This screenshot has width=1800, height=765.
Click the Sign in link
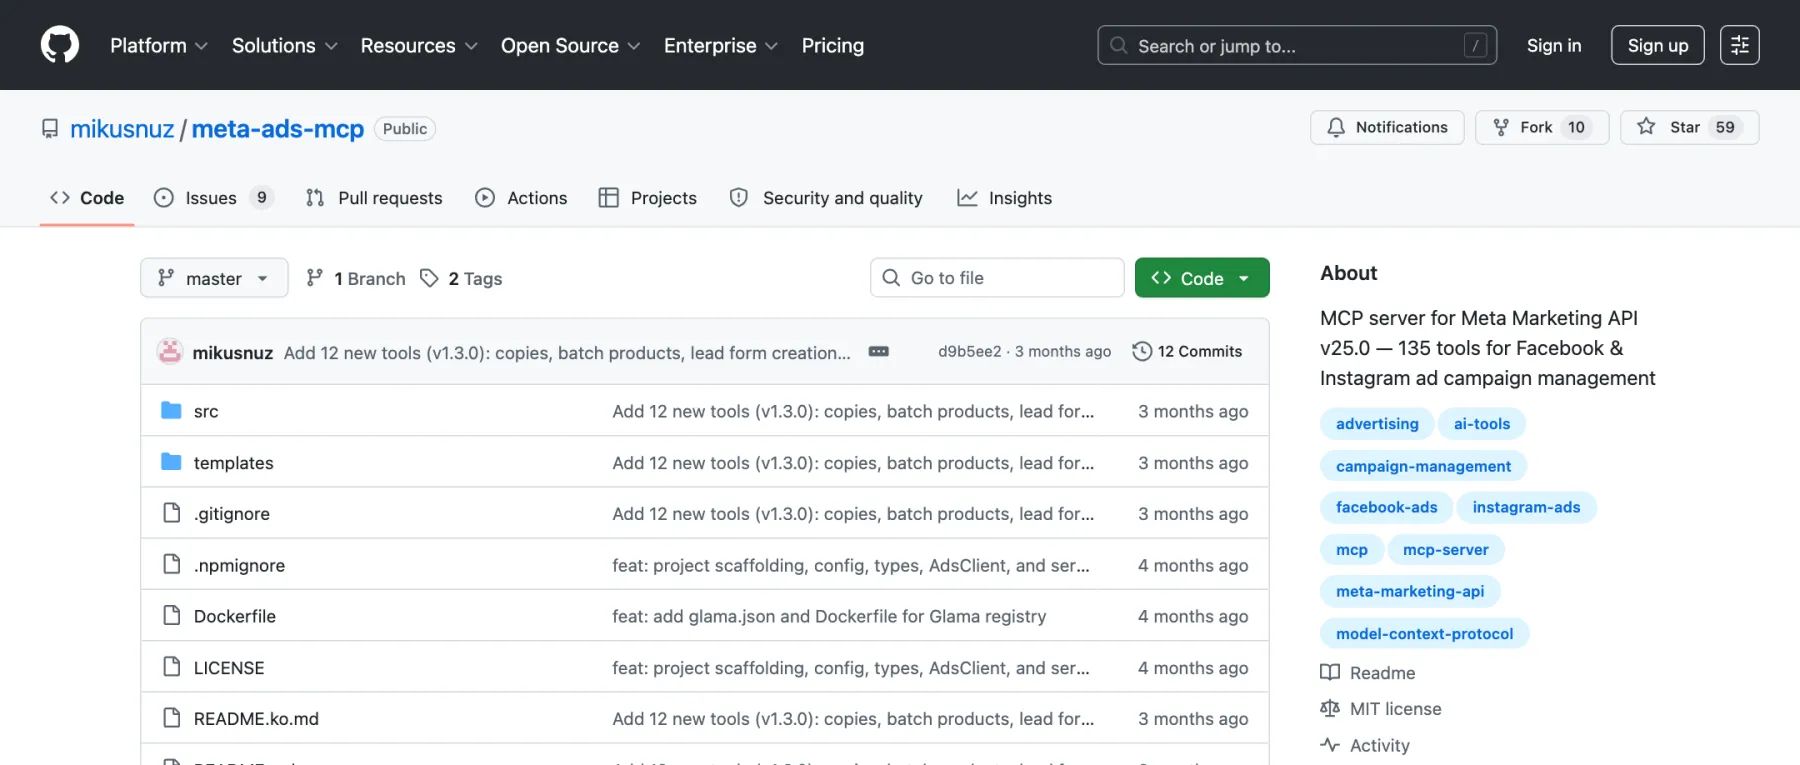click(1554, 46)
